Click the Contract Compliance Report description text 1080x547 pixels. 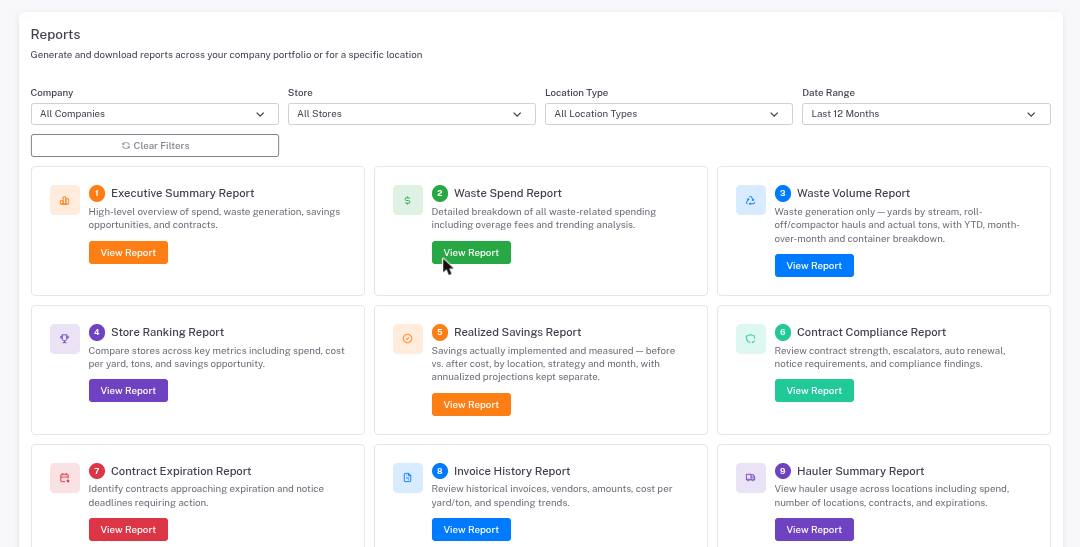point(890,358)
